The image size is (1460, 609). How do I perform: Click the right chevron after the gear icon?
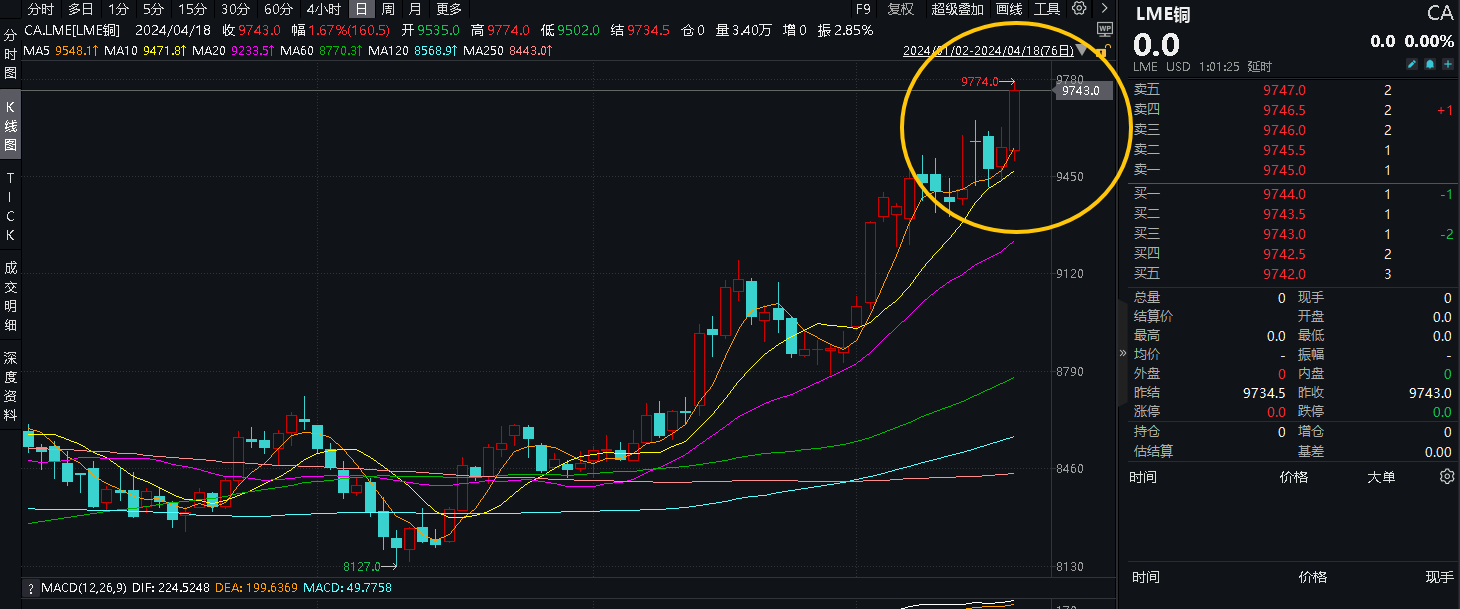(x=1103, y=8)
